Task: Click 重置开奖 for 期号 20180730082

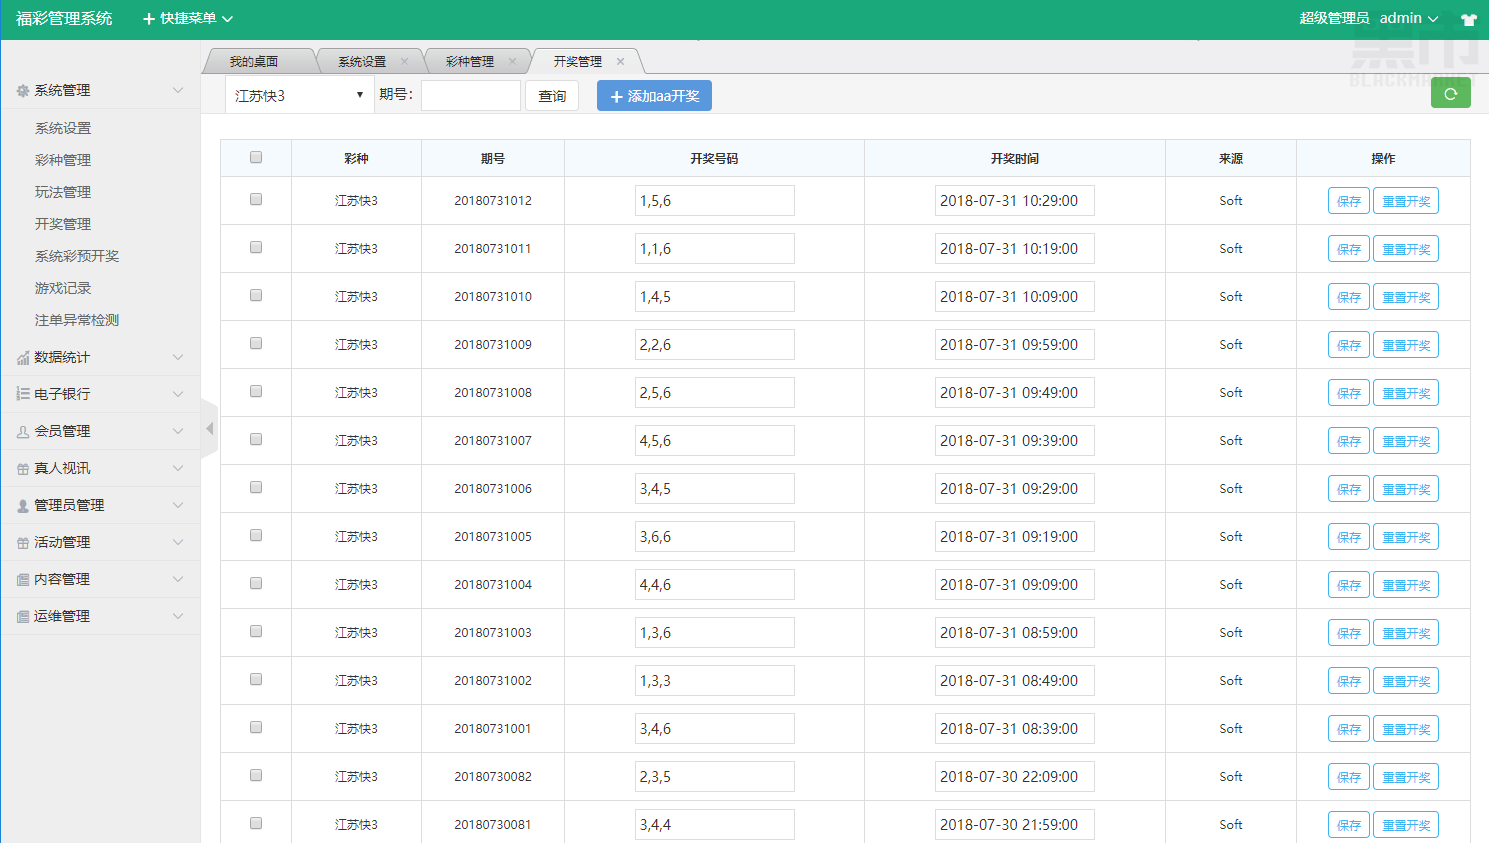Action: coord(1406,777)
